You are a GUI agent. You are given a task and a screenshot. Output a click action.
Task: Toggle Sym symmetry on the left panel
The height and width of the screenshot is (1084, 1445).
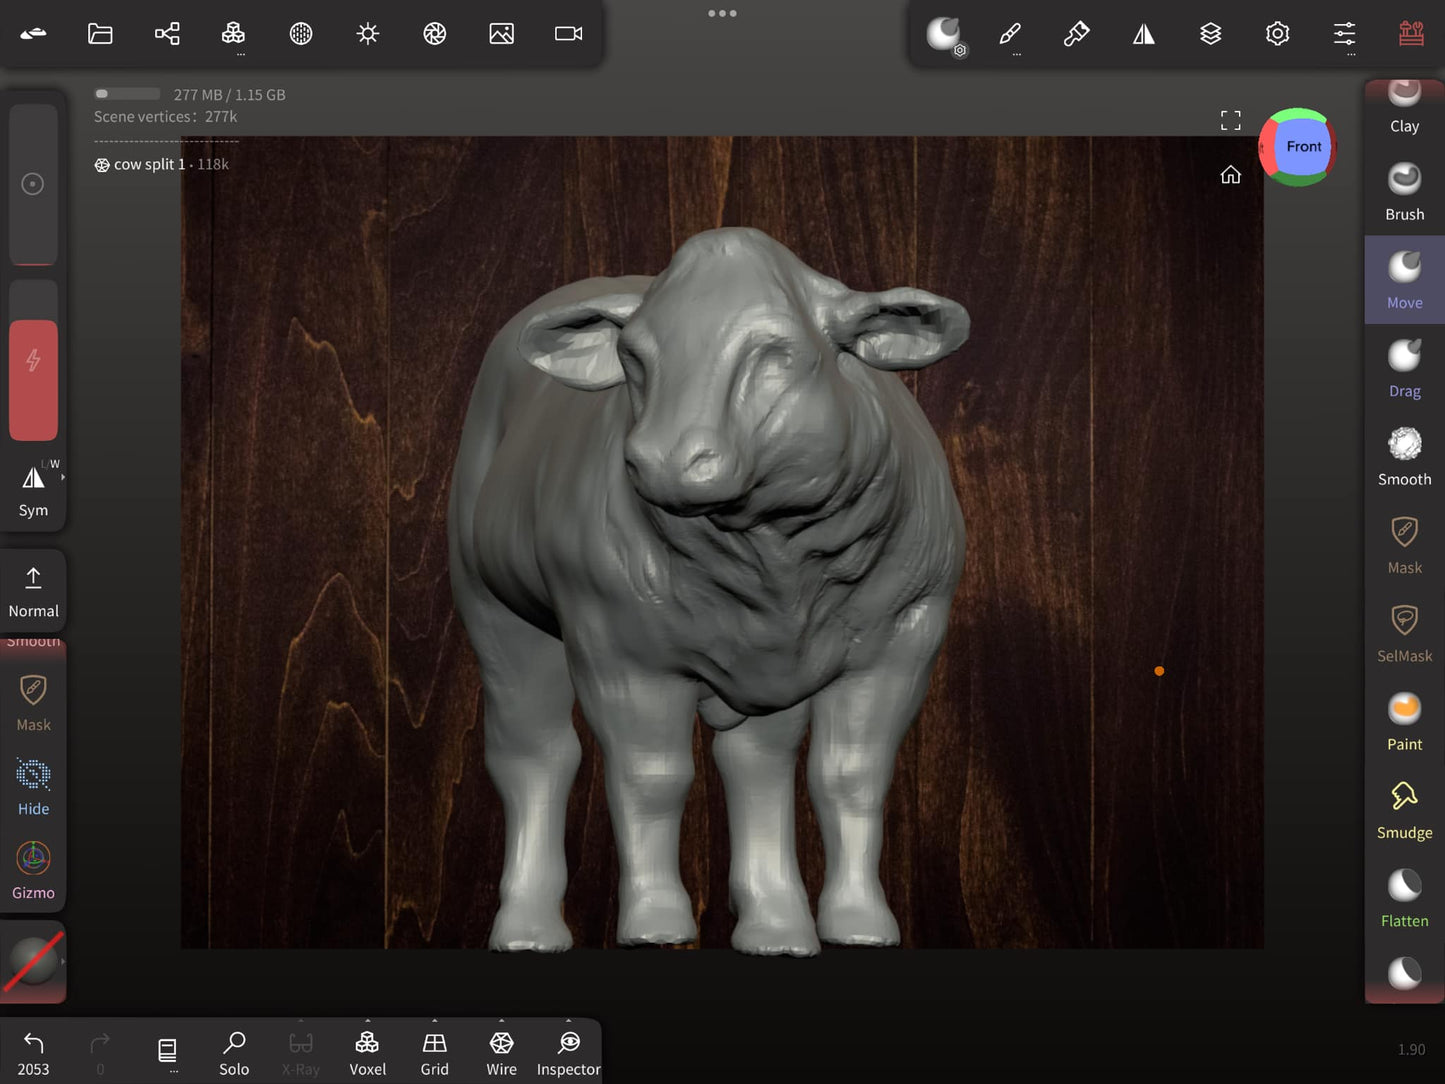point(33,490)
